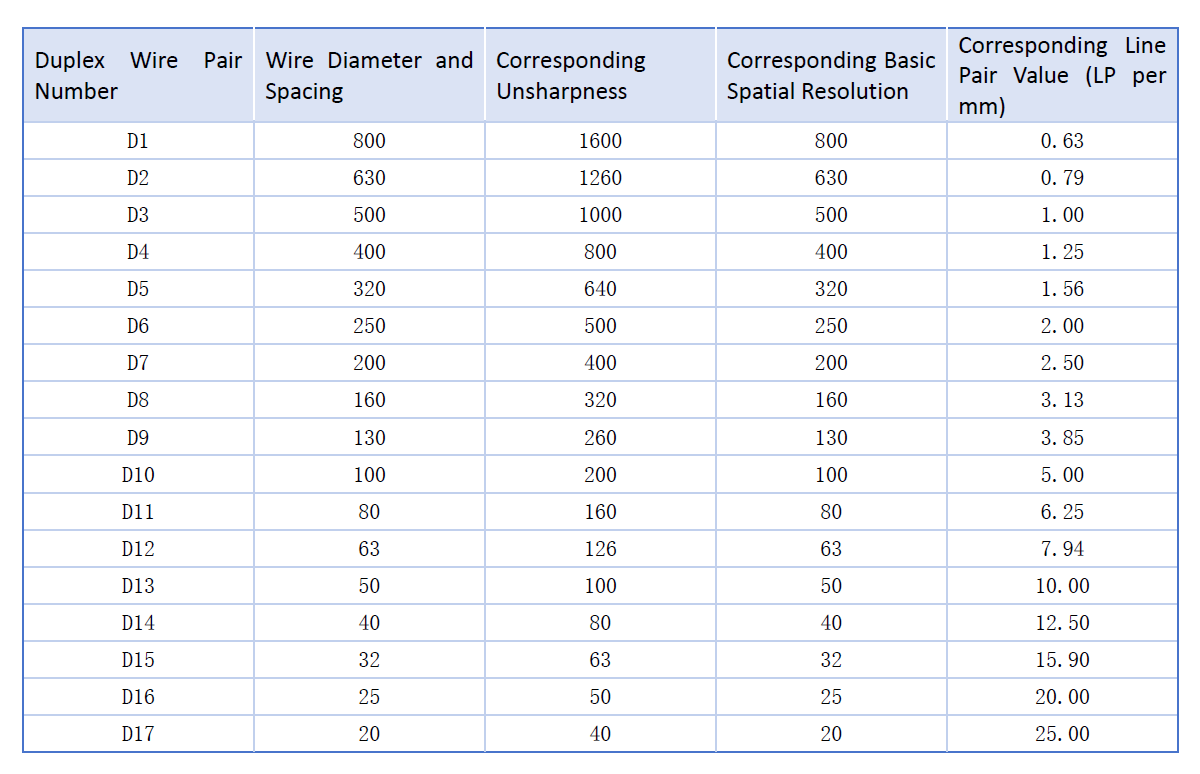Select the D1 row label cell
The width and height of the screenshot is (1200, 774).
138,141
